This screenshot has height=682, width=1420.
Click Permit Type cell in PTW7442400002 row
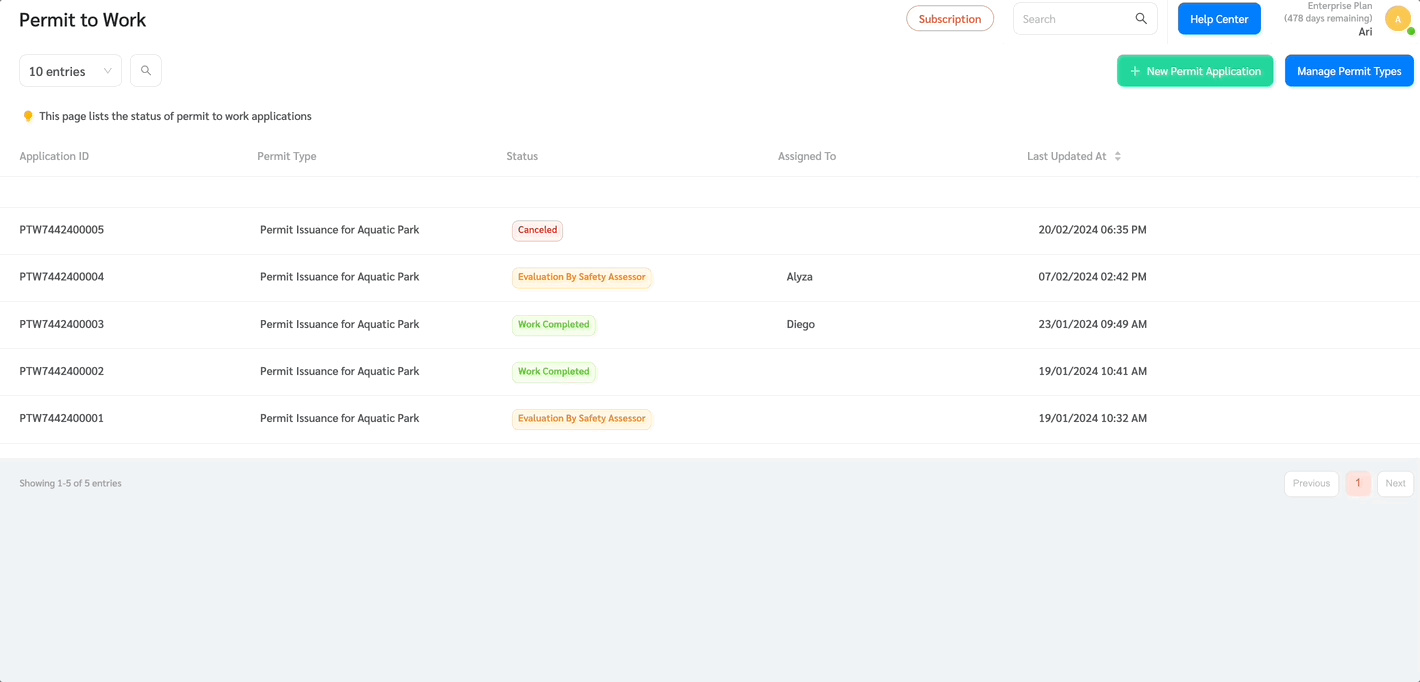pos(339,371)
